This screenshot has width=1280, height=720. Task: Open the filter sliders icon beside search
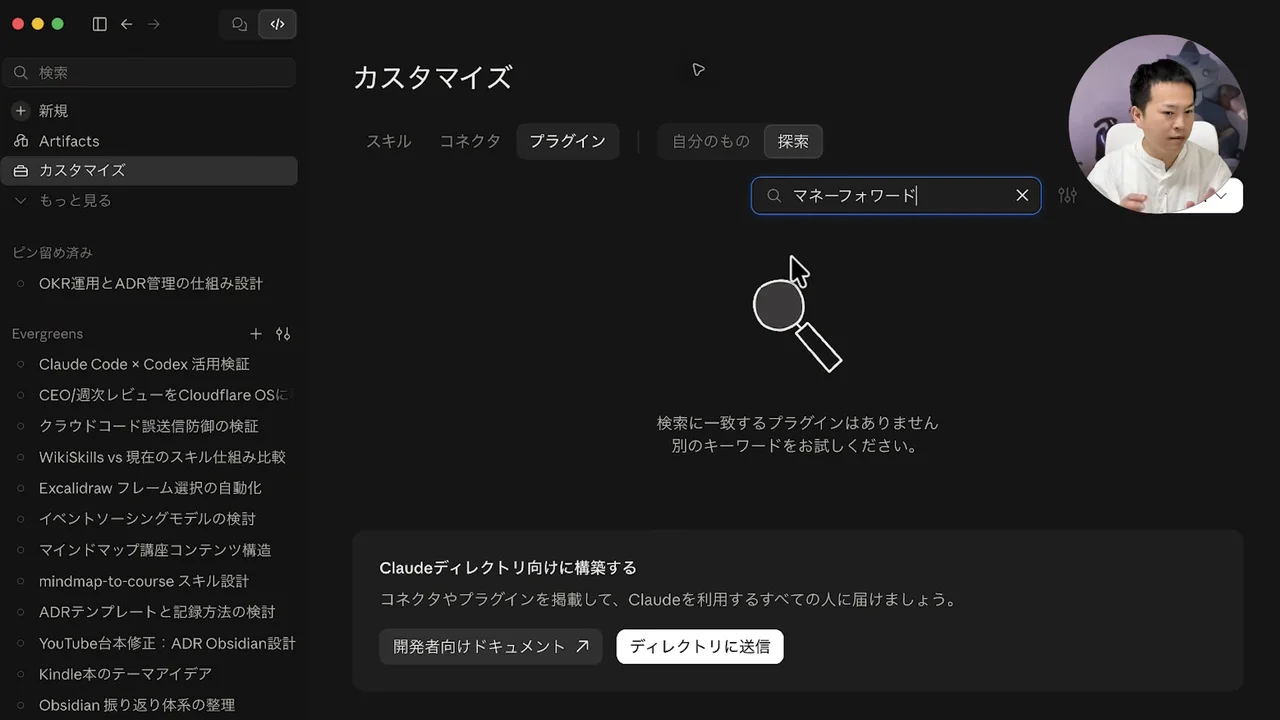[1067, 196]
